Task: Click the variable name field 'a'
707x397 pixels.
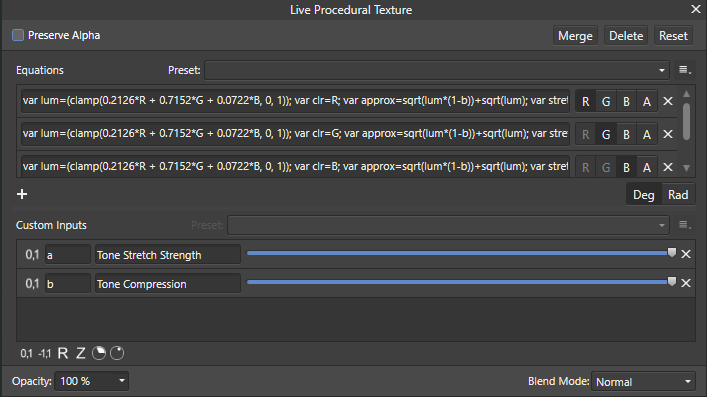Action: coord(68,255)
